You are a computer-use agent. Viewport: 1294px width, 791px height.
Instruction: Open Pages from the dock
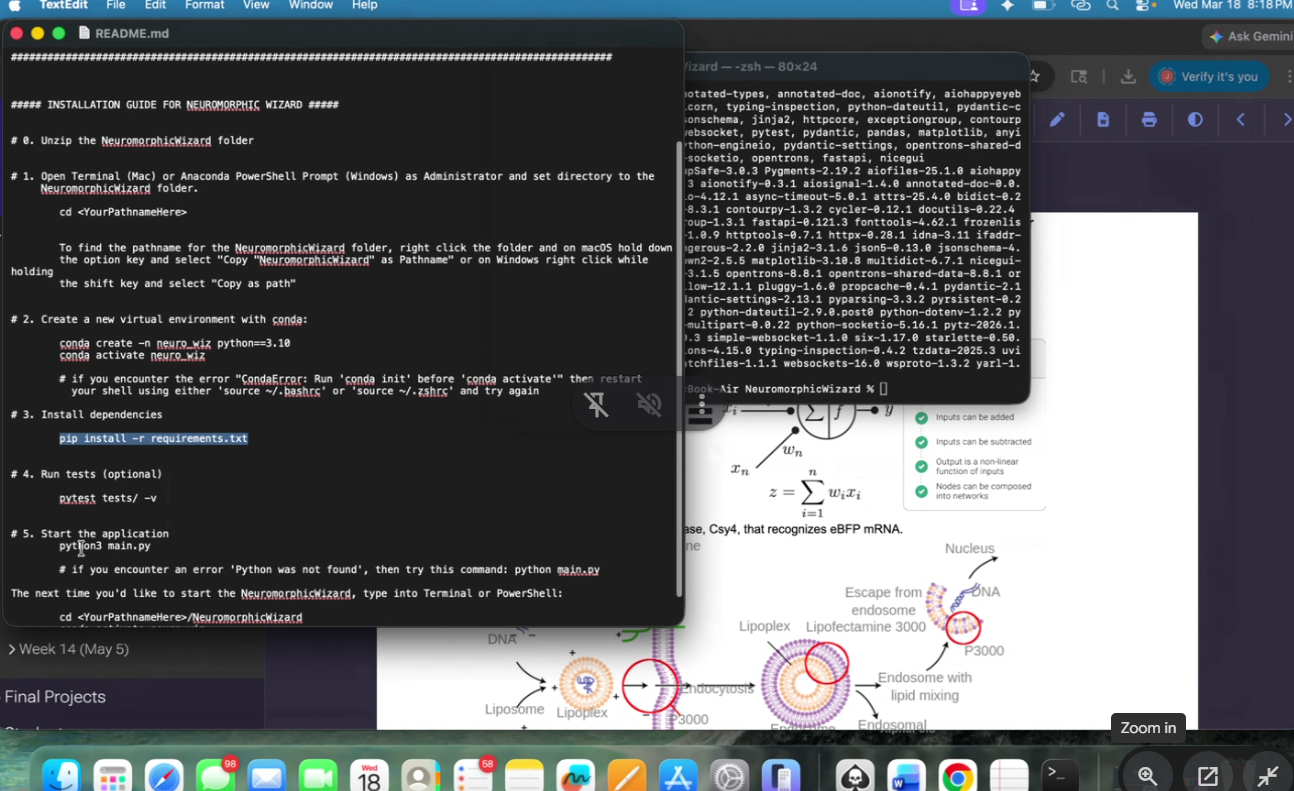point(626,776)
